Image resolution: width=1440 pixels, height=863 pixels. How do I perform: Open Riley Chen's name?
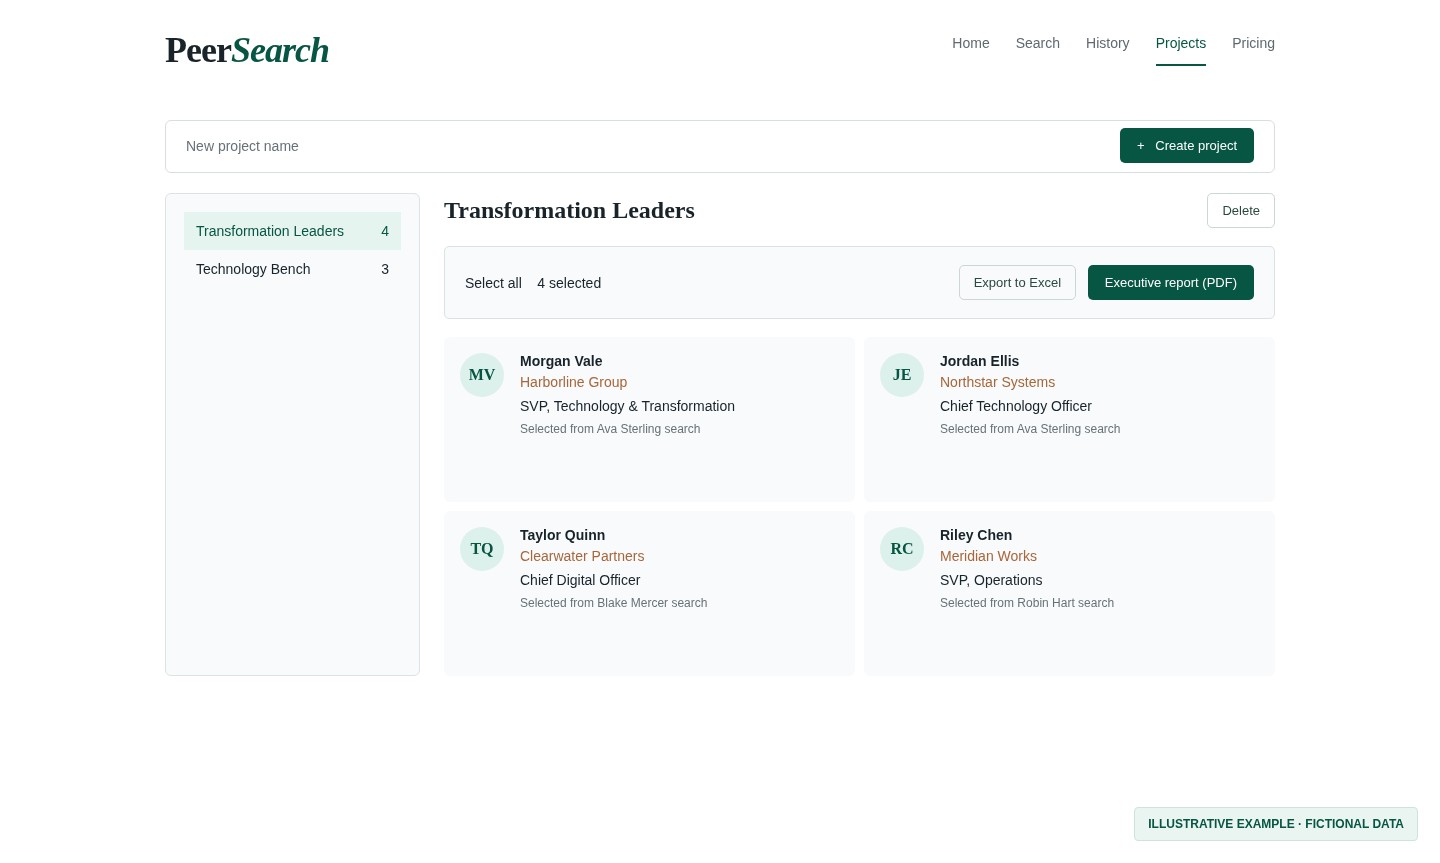976,535
